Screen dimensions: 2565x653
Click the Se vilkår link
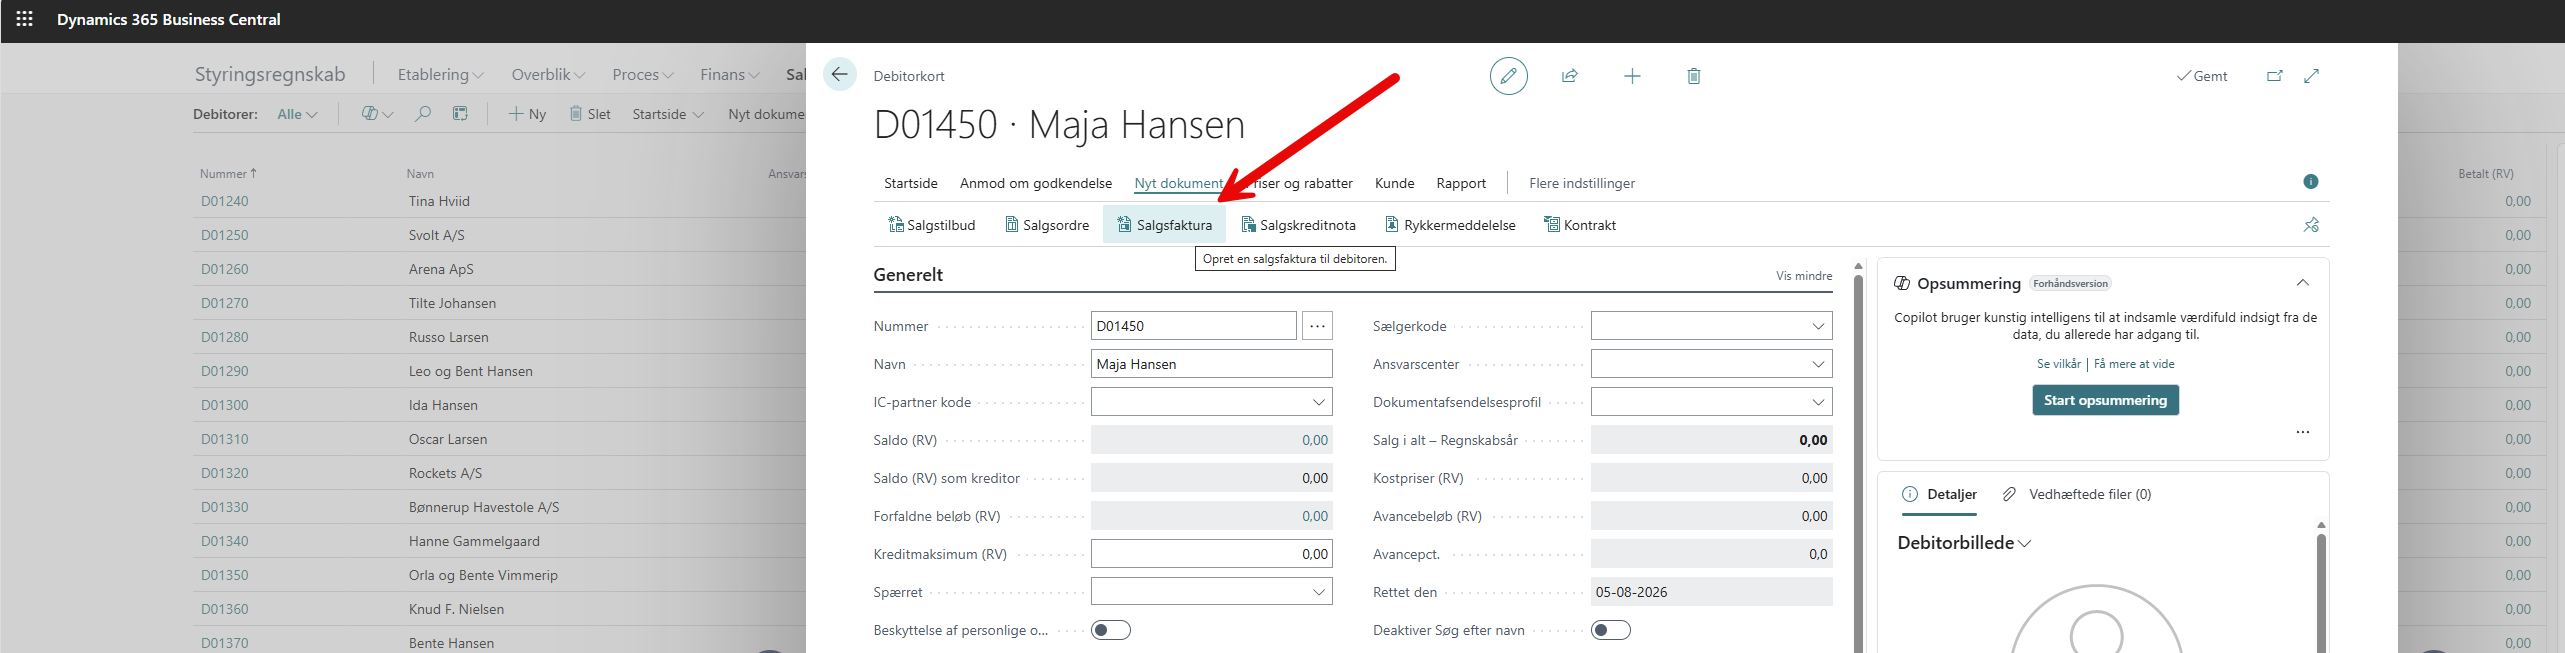(x=2059, y=364)
